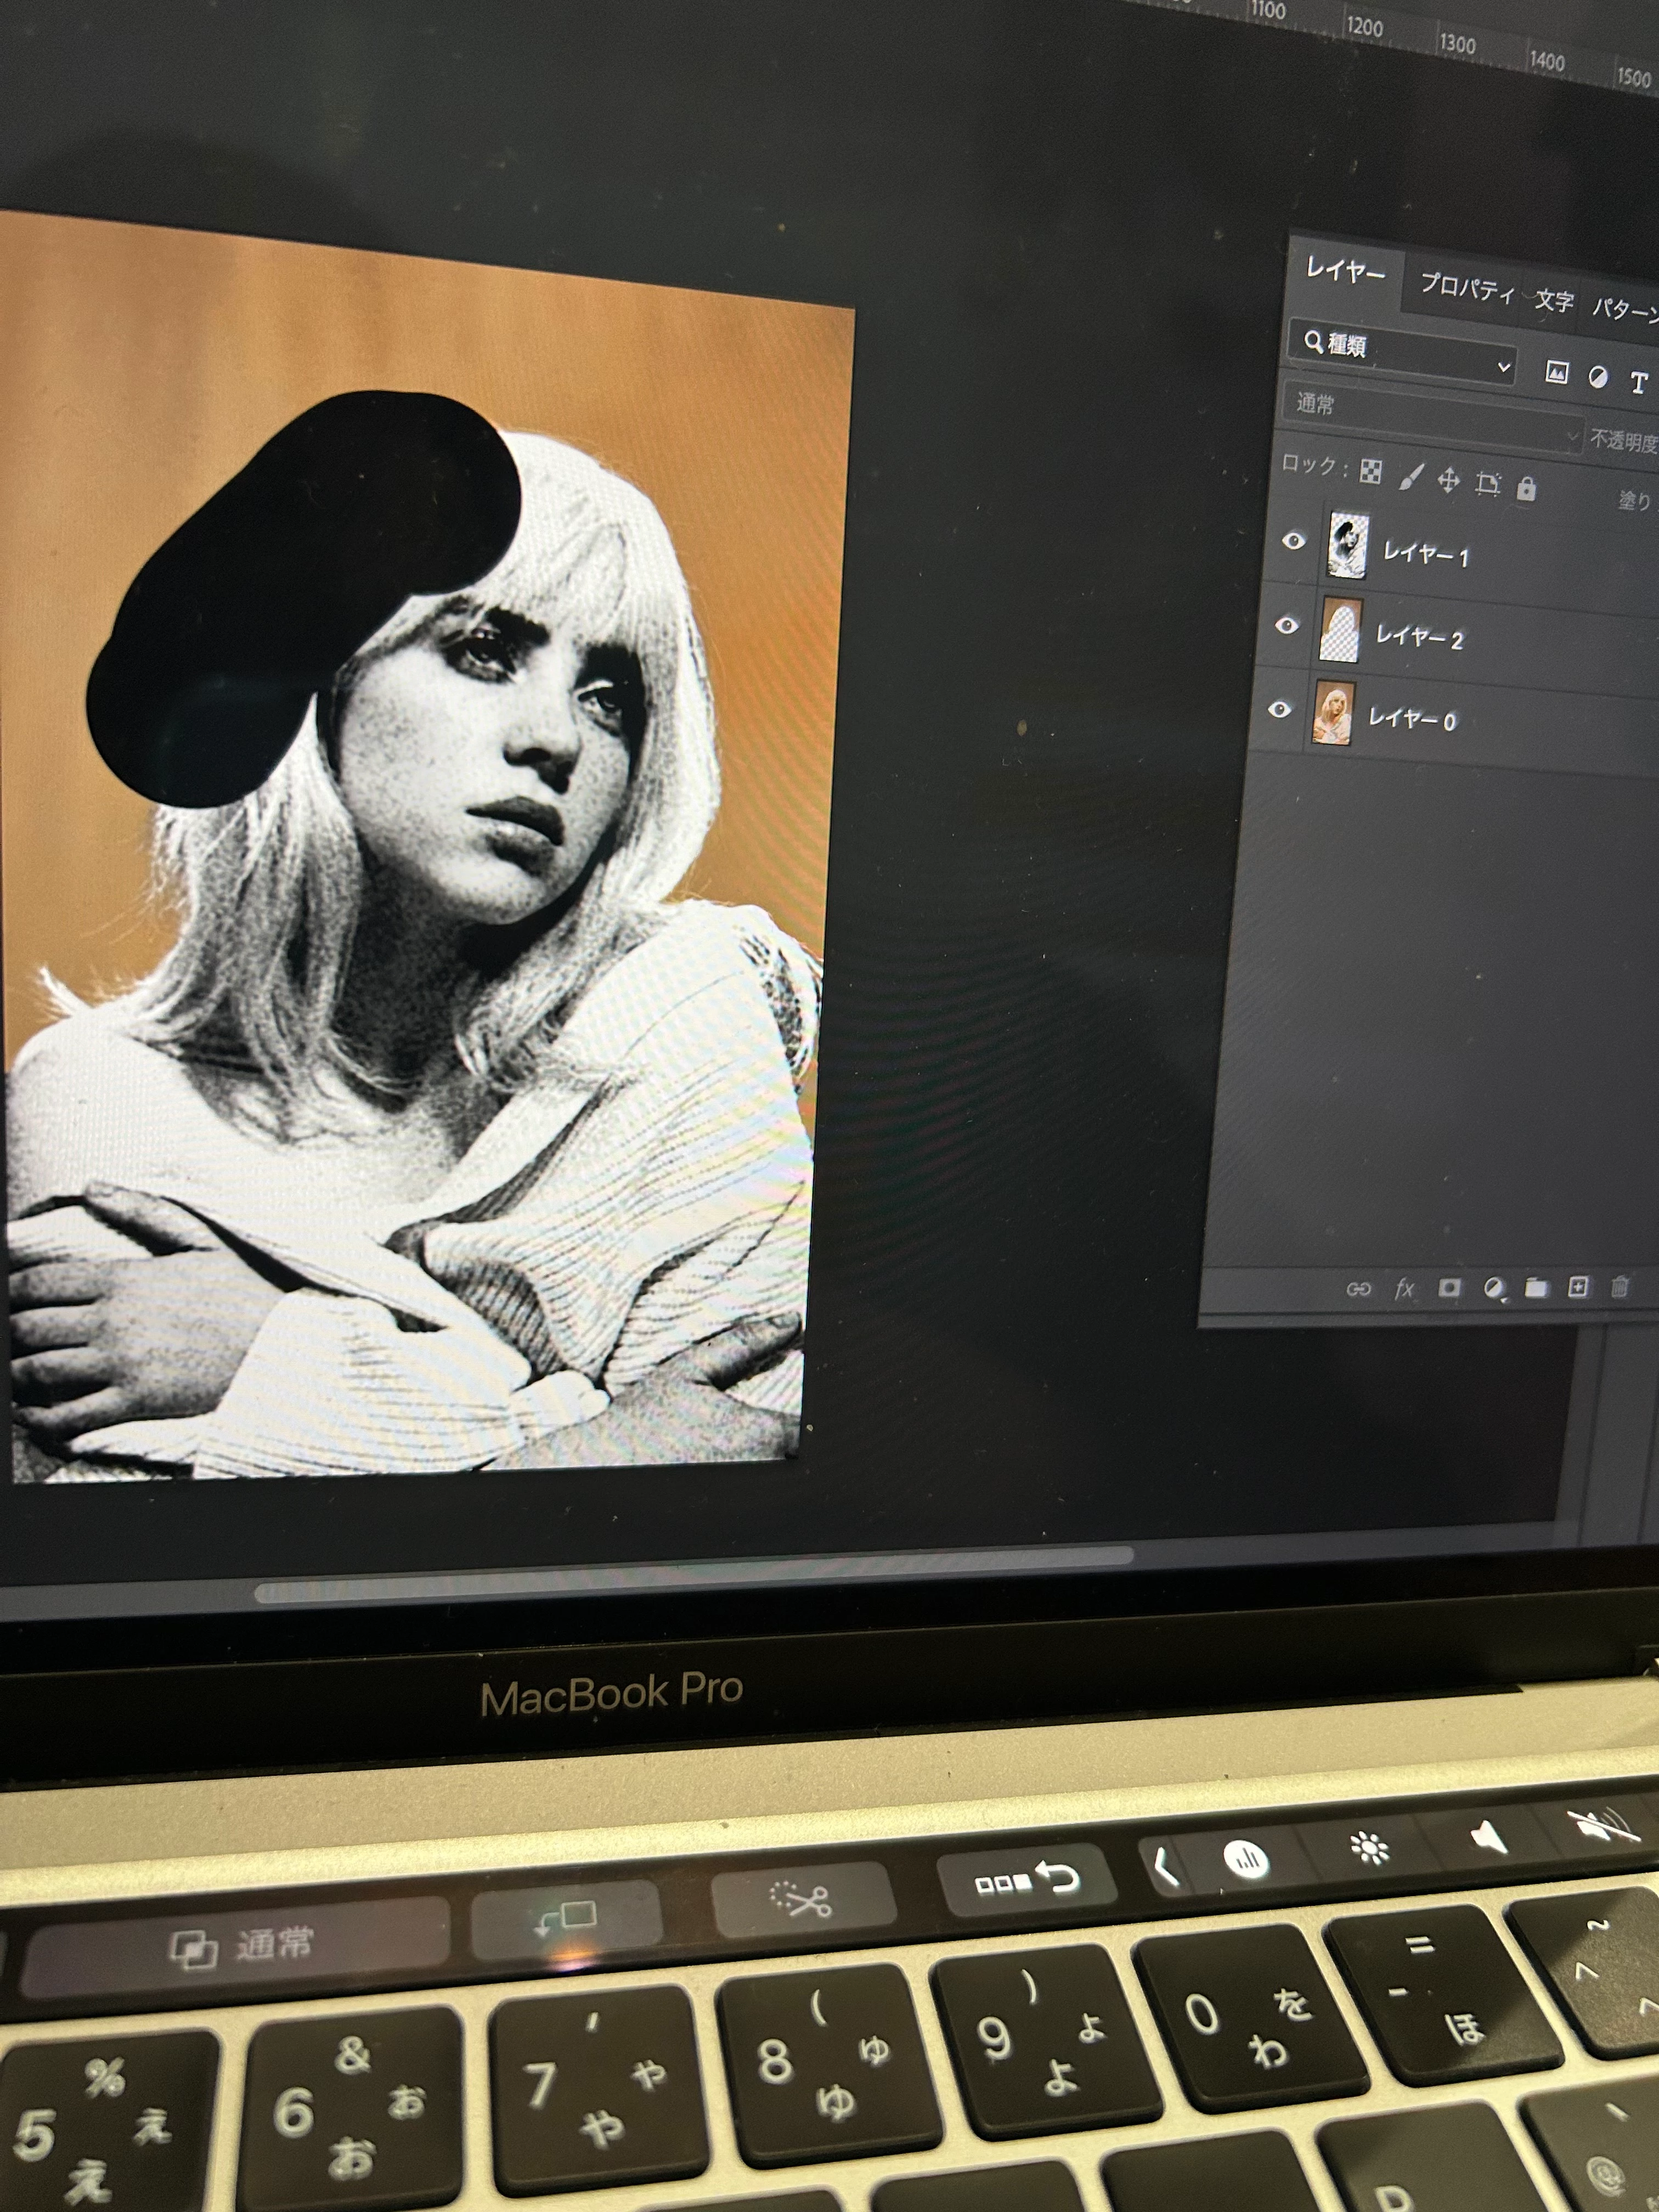
Task: Toggle the eye icon for レイヤー 0
Action: (1279, 709)
